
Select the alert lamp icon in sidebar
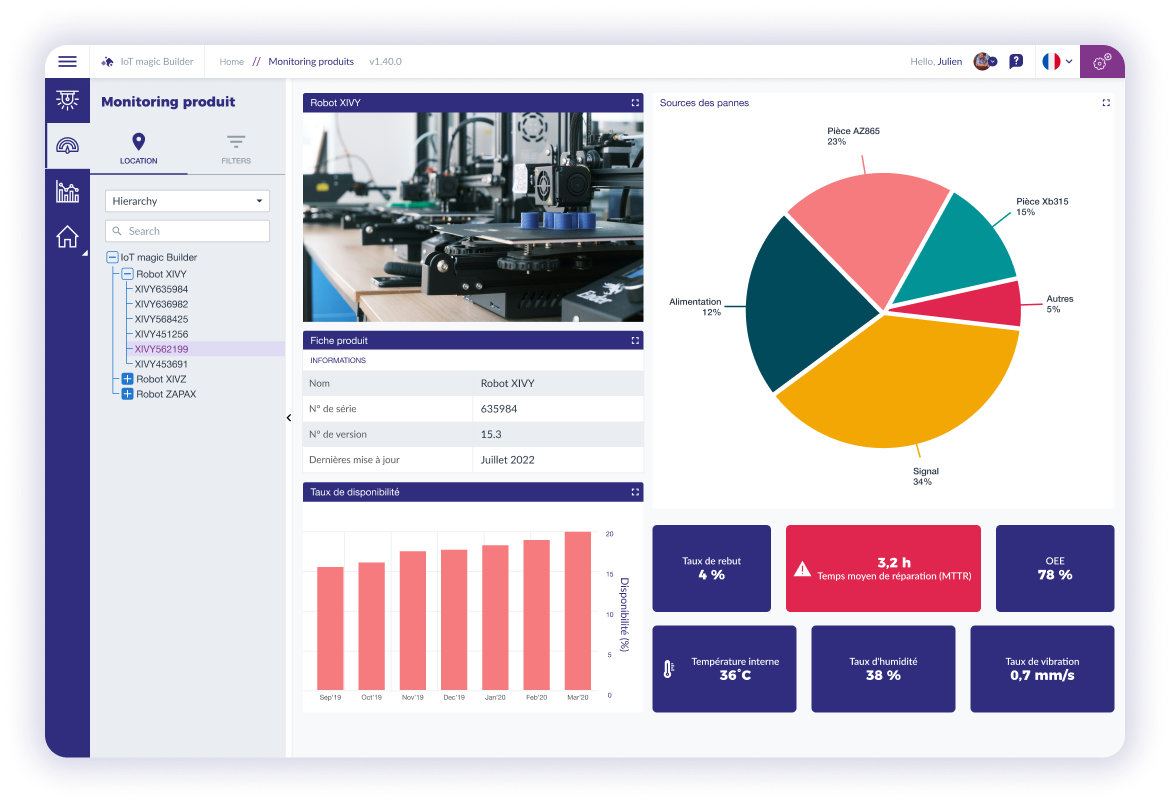[x=67, y=100]
